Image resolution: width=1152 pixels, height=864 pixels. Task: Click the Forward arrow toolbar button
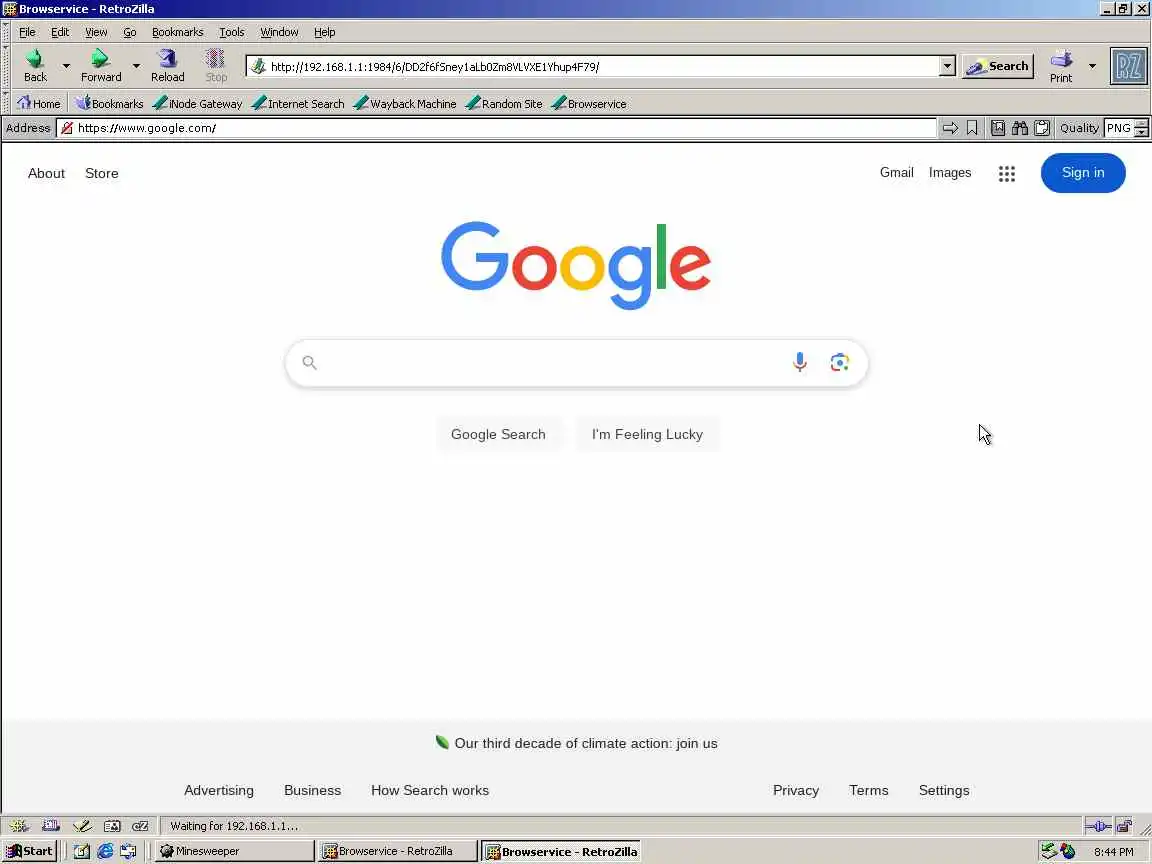[x=101, y=65]
